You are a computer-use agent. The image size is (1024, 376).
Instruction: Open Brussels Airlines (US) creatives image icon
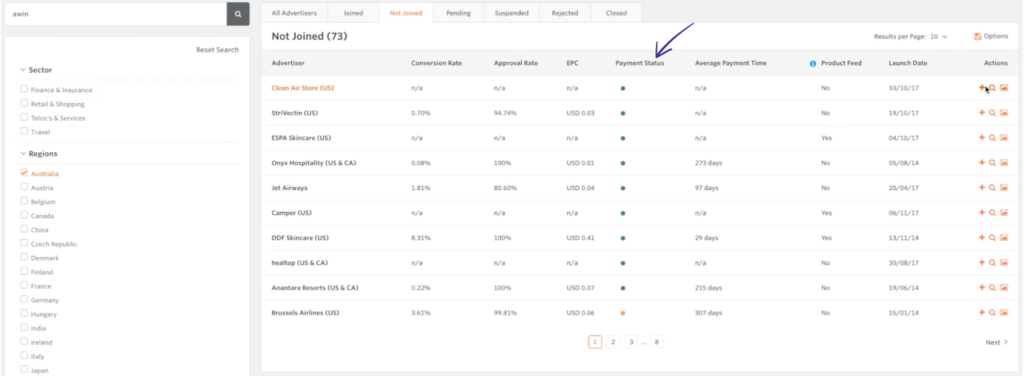pos(1004,313)
